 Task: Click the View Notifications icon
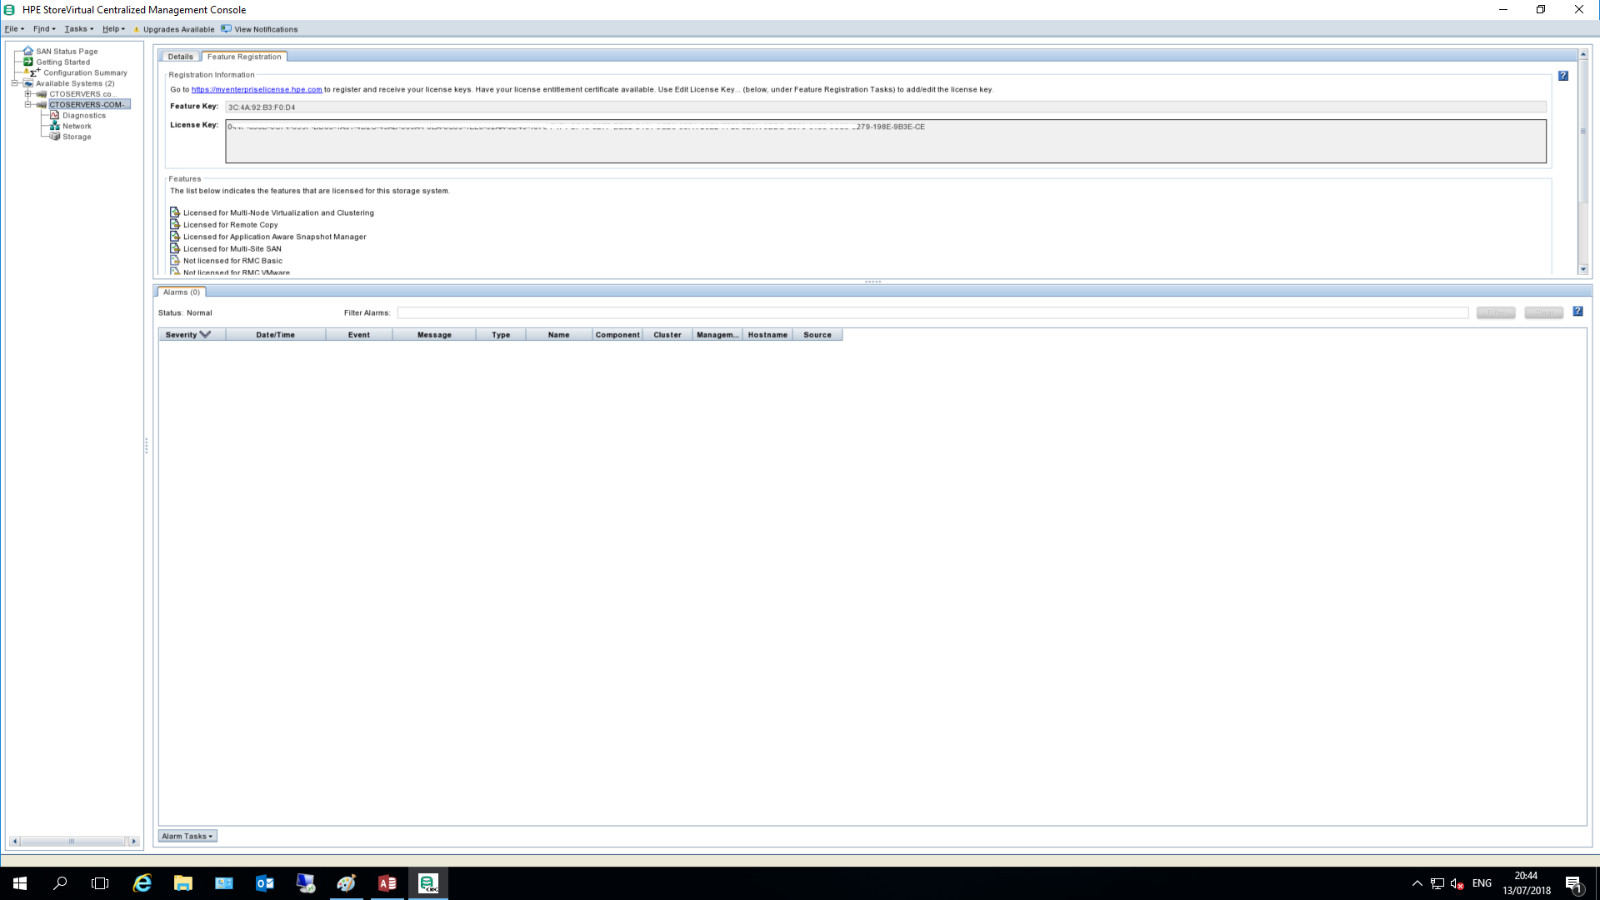[x=226, y=29]
